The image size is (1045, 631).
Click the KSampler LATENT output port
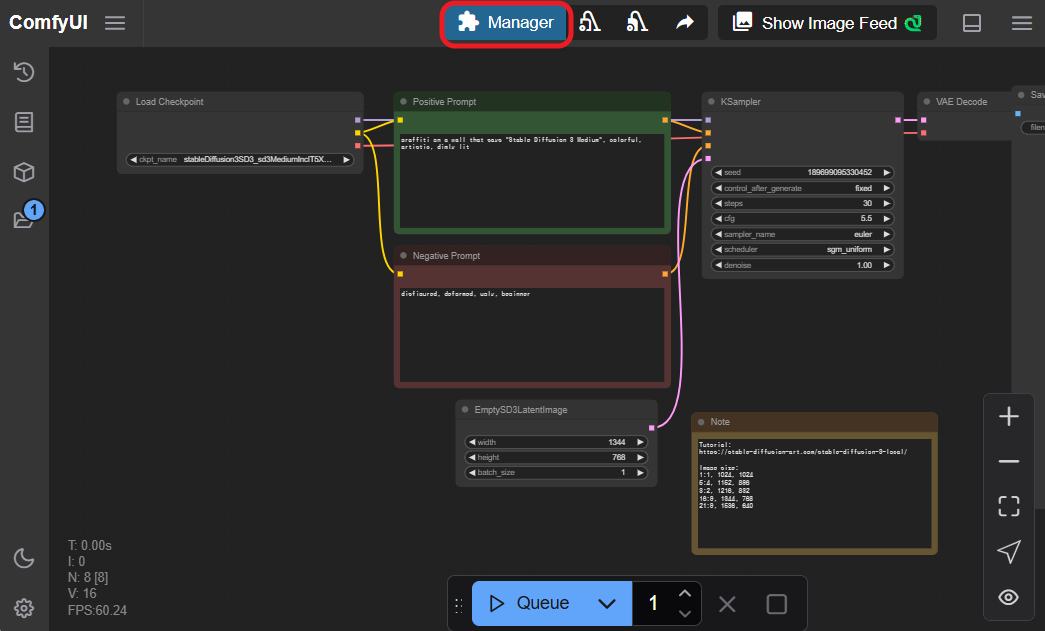(x=898, y=120)
